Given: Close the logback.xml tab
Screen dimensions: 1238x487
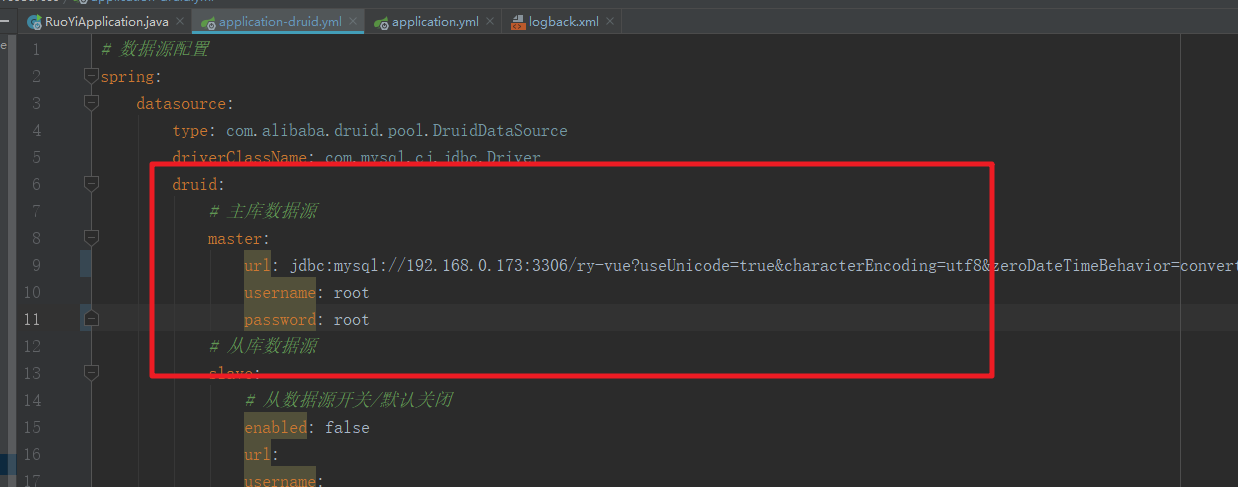Looking at the screenshot, I should (x=610, y=21).
